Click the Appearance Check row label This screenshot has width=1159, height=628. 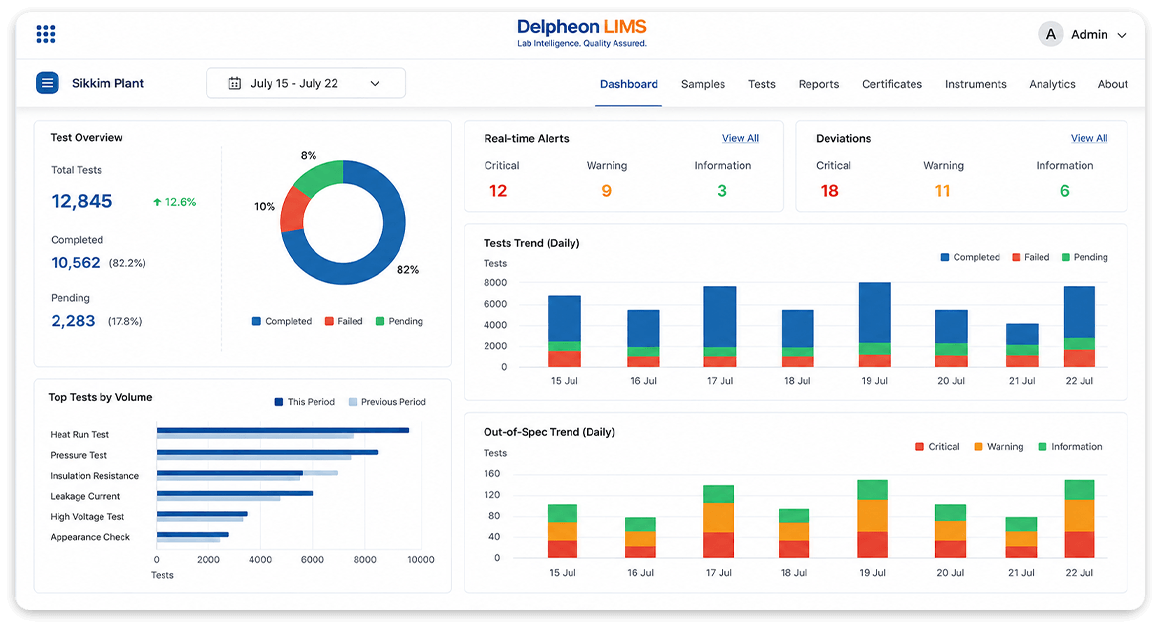(90, 537)
